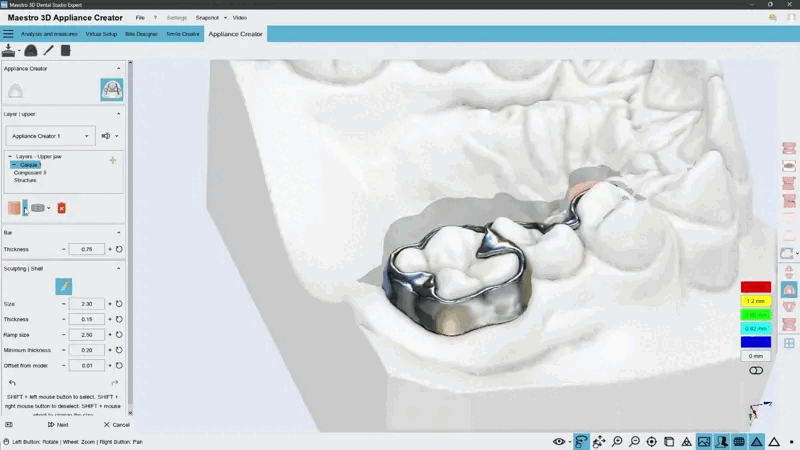800x450 pixels.
Task: Select the yellow 1.2 mm swatch
Action: click(756, 301)
